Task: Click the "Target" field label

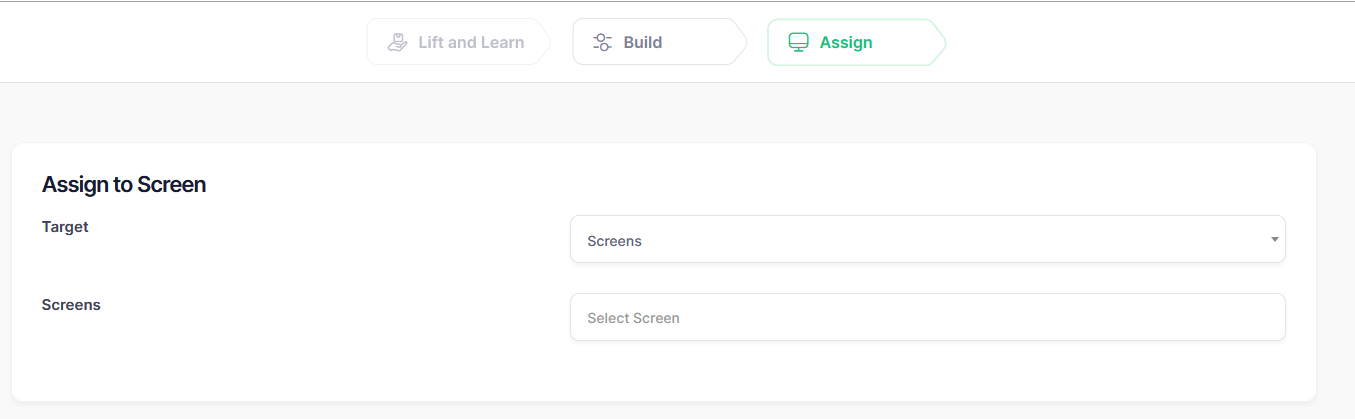Action: tap(65, 227)
